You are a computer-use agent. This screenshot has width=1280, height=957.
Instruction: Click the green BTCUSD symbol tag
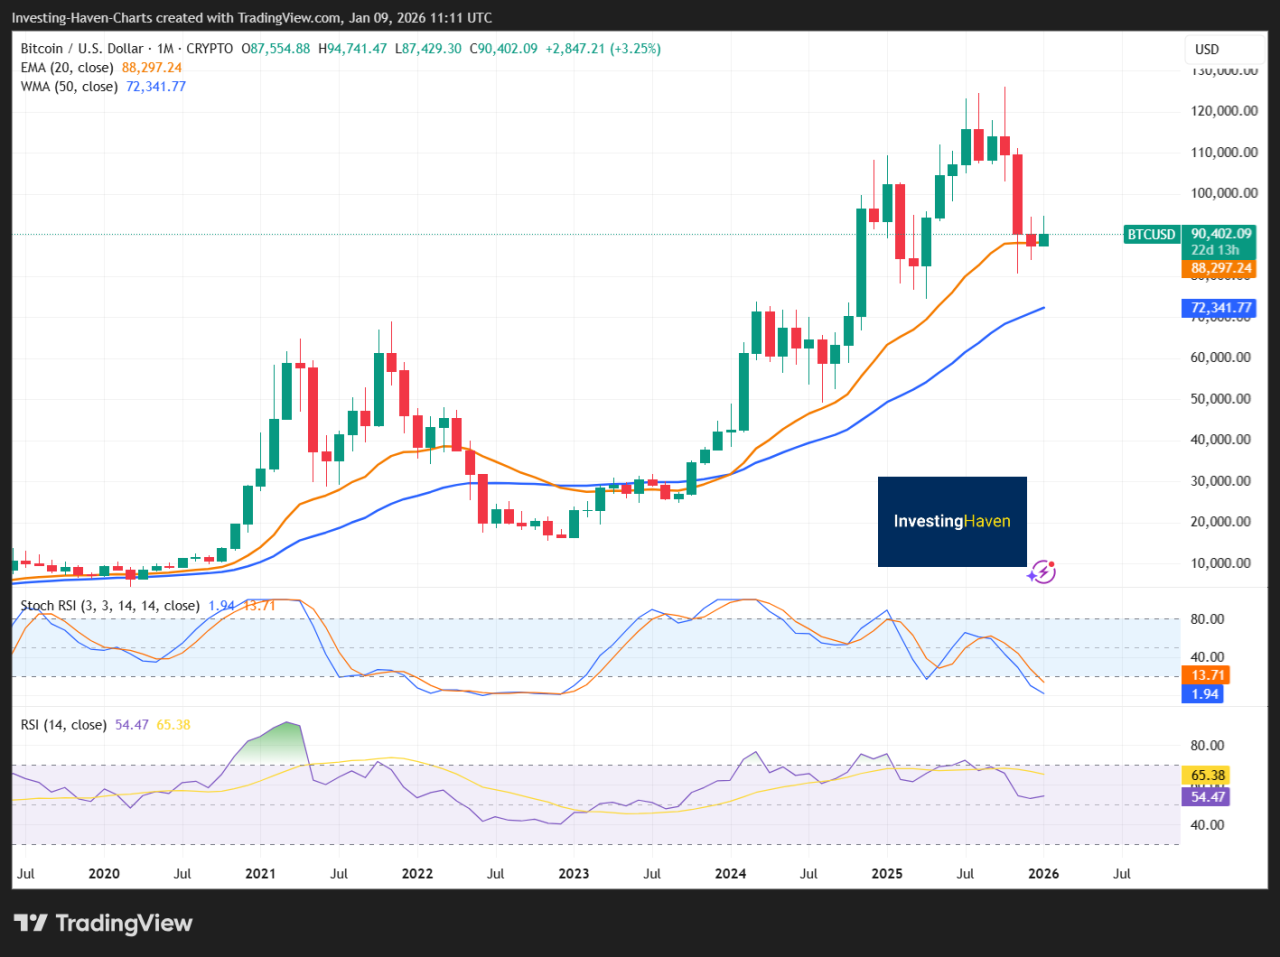click(x=1151, y=235)
